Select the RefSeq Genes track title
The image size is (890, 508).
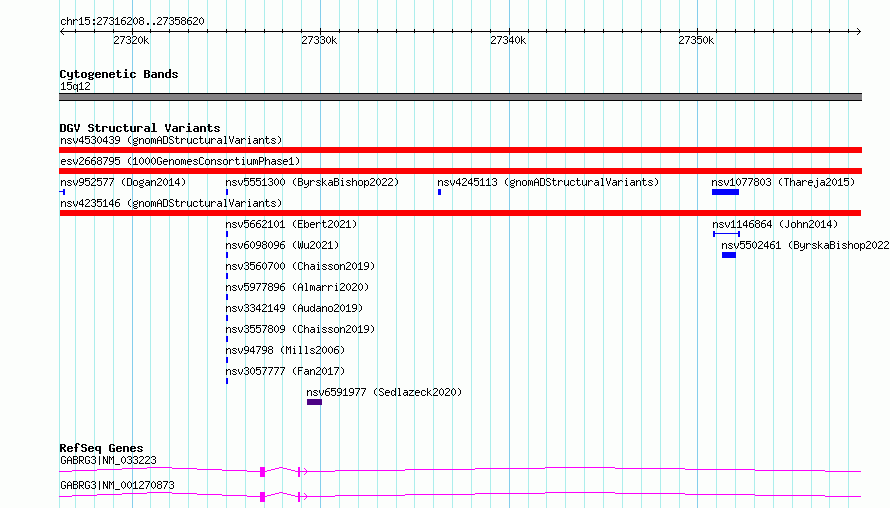(101, 448)
